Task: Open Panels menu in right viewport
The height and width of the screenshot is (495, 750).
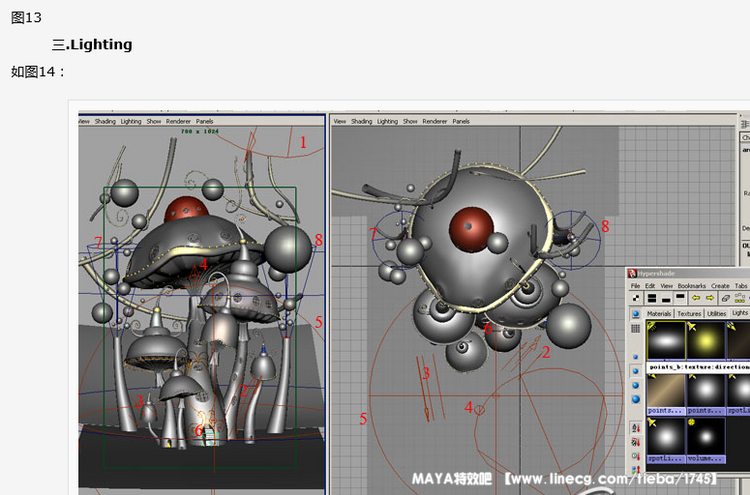Action: (461, 121)
